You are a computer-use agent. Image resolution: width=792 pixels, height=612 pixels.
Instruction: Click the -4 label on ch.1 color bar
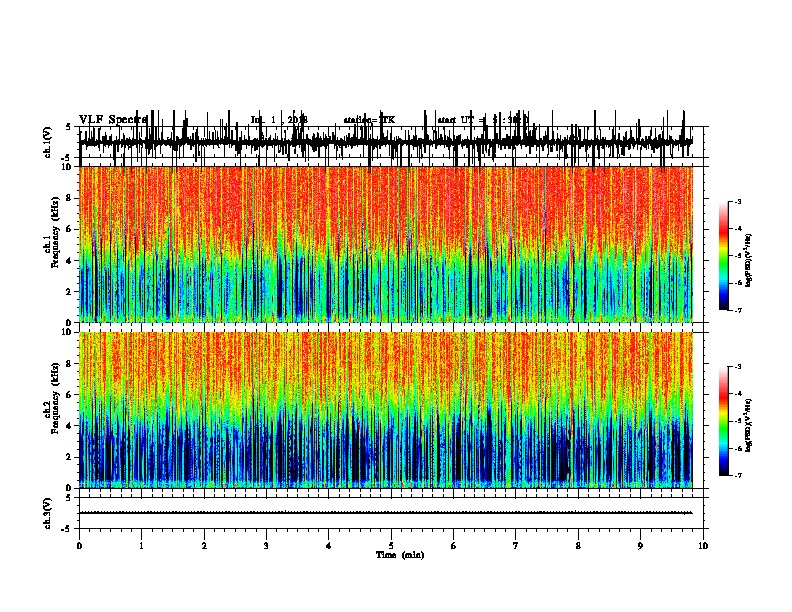[x=738, y=229]
